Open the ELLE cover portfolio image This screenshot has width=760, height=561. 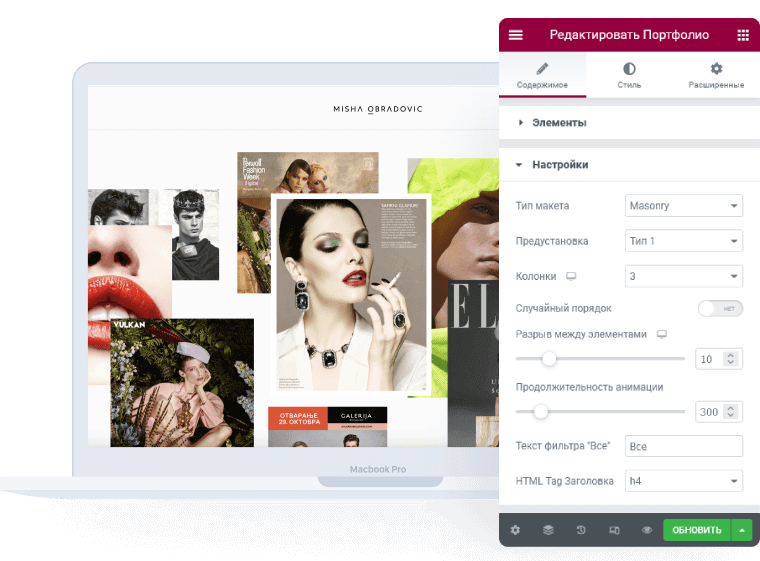click(x=473, y=364)
